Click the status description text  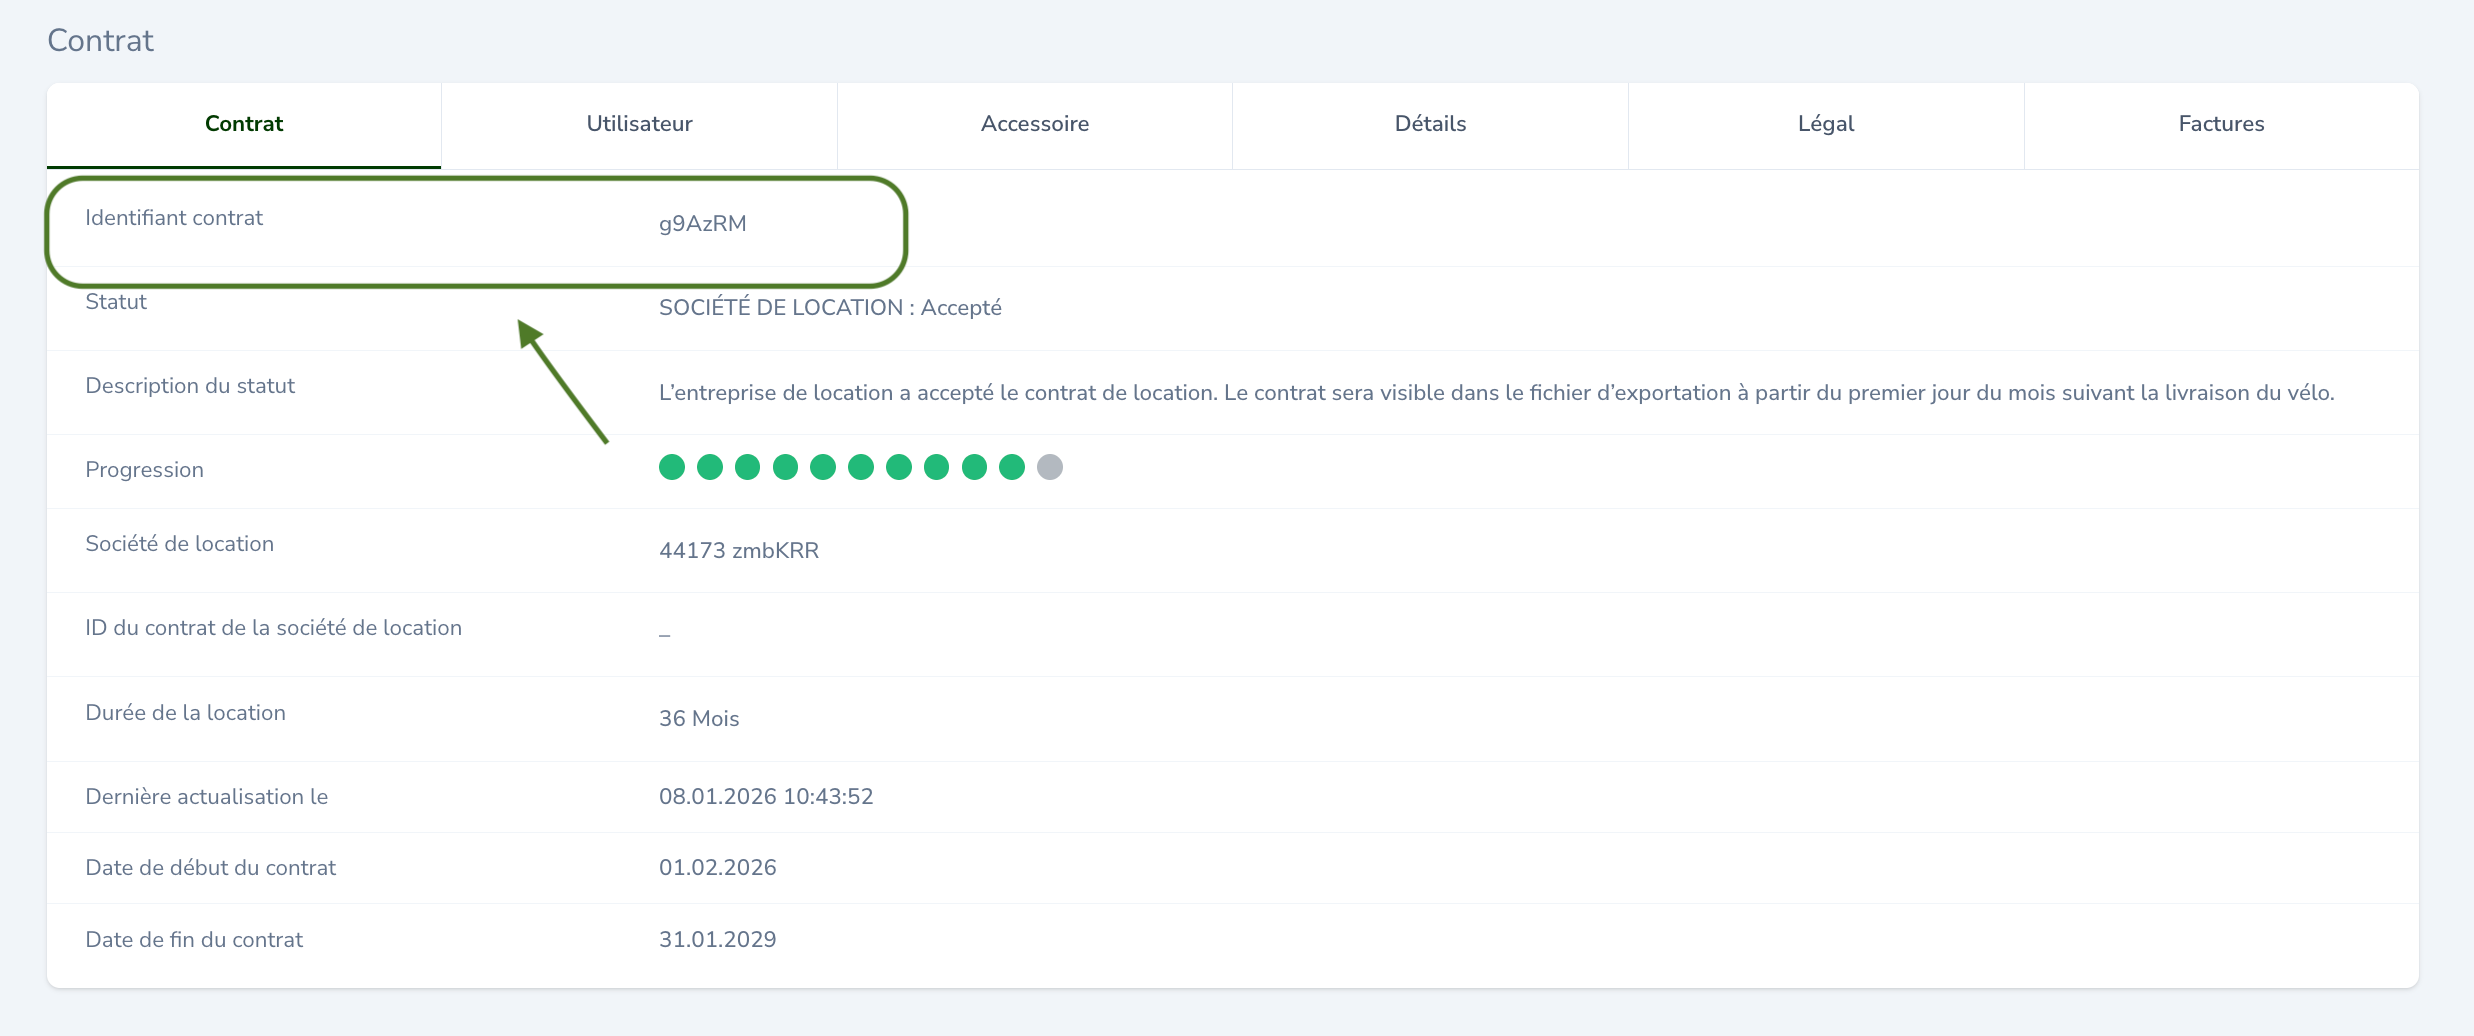pyautogui.click(x=1496, y=393)
